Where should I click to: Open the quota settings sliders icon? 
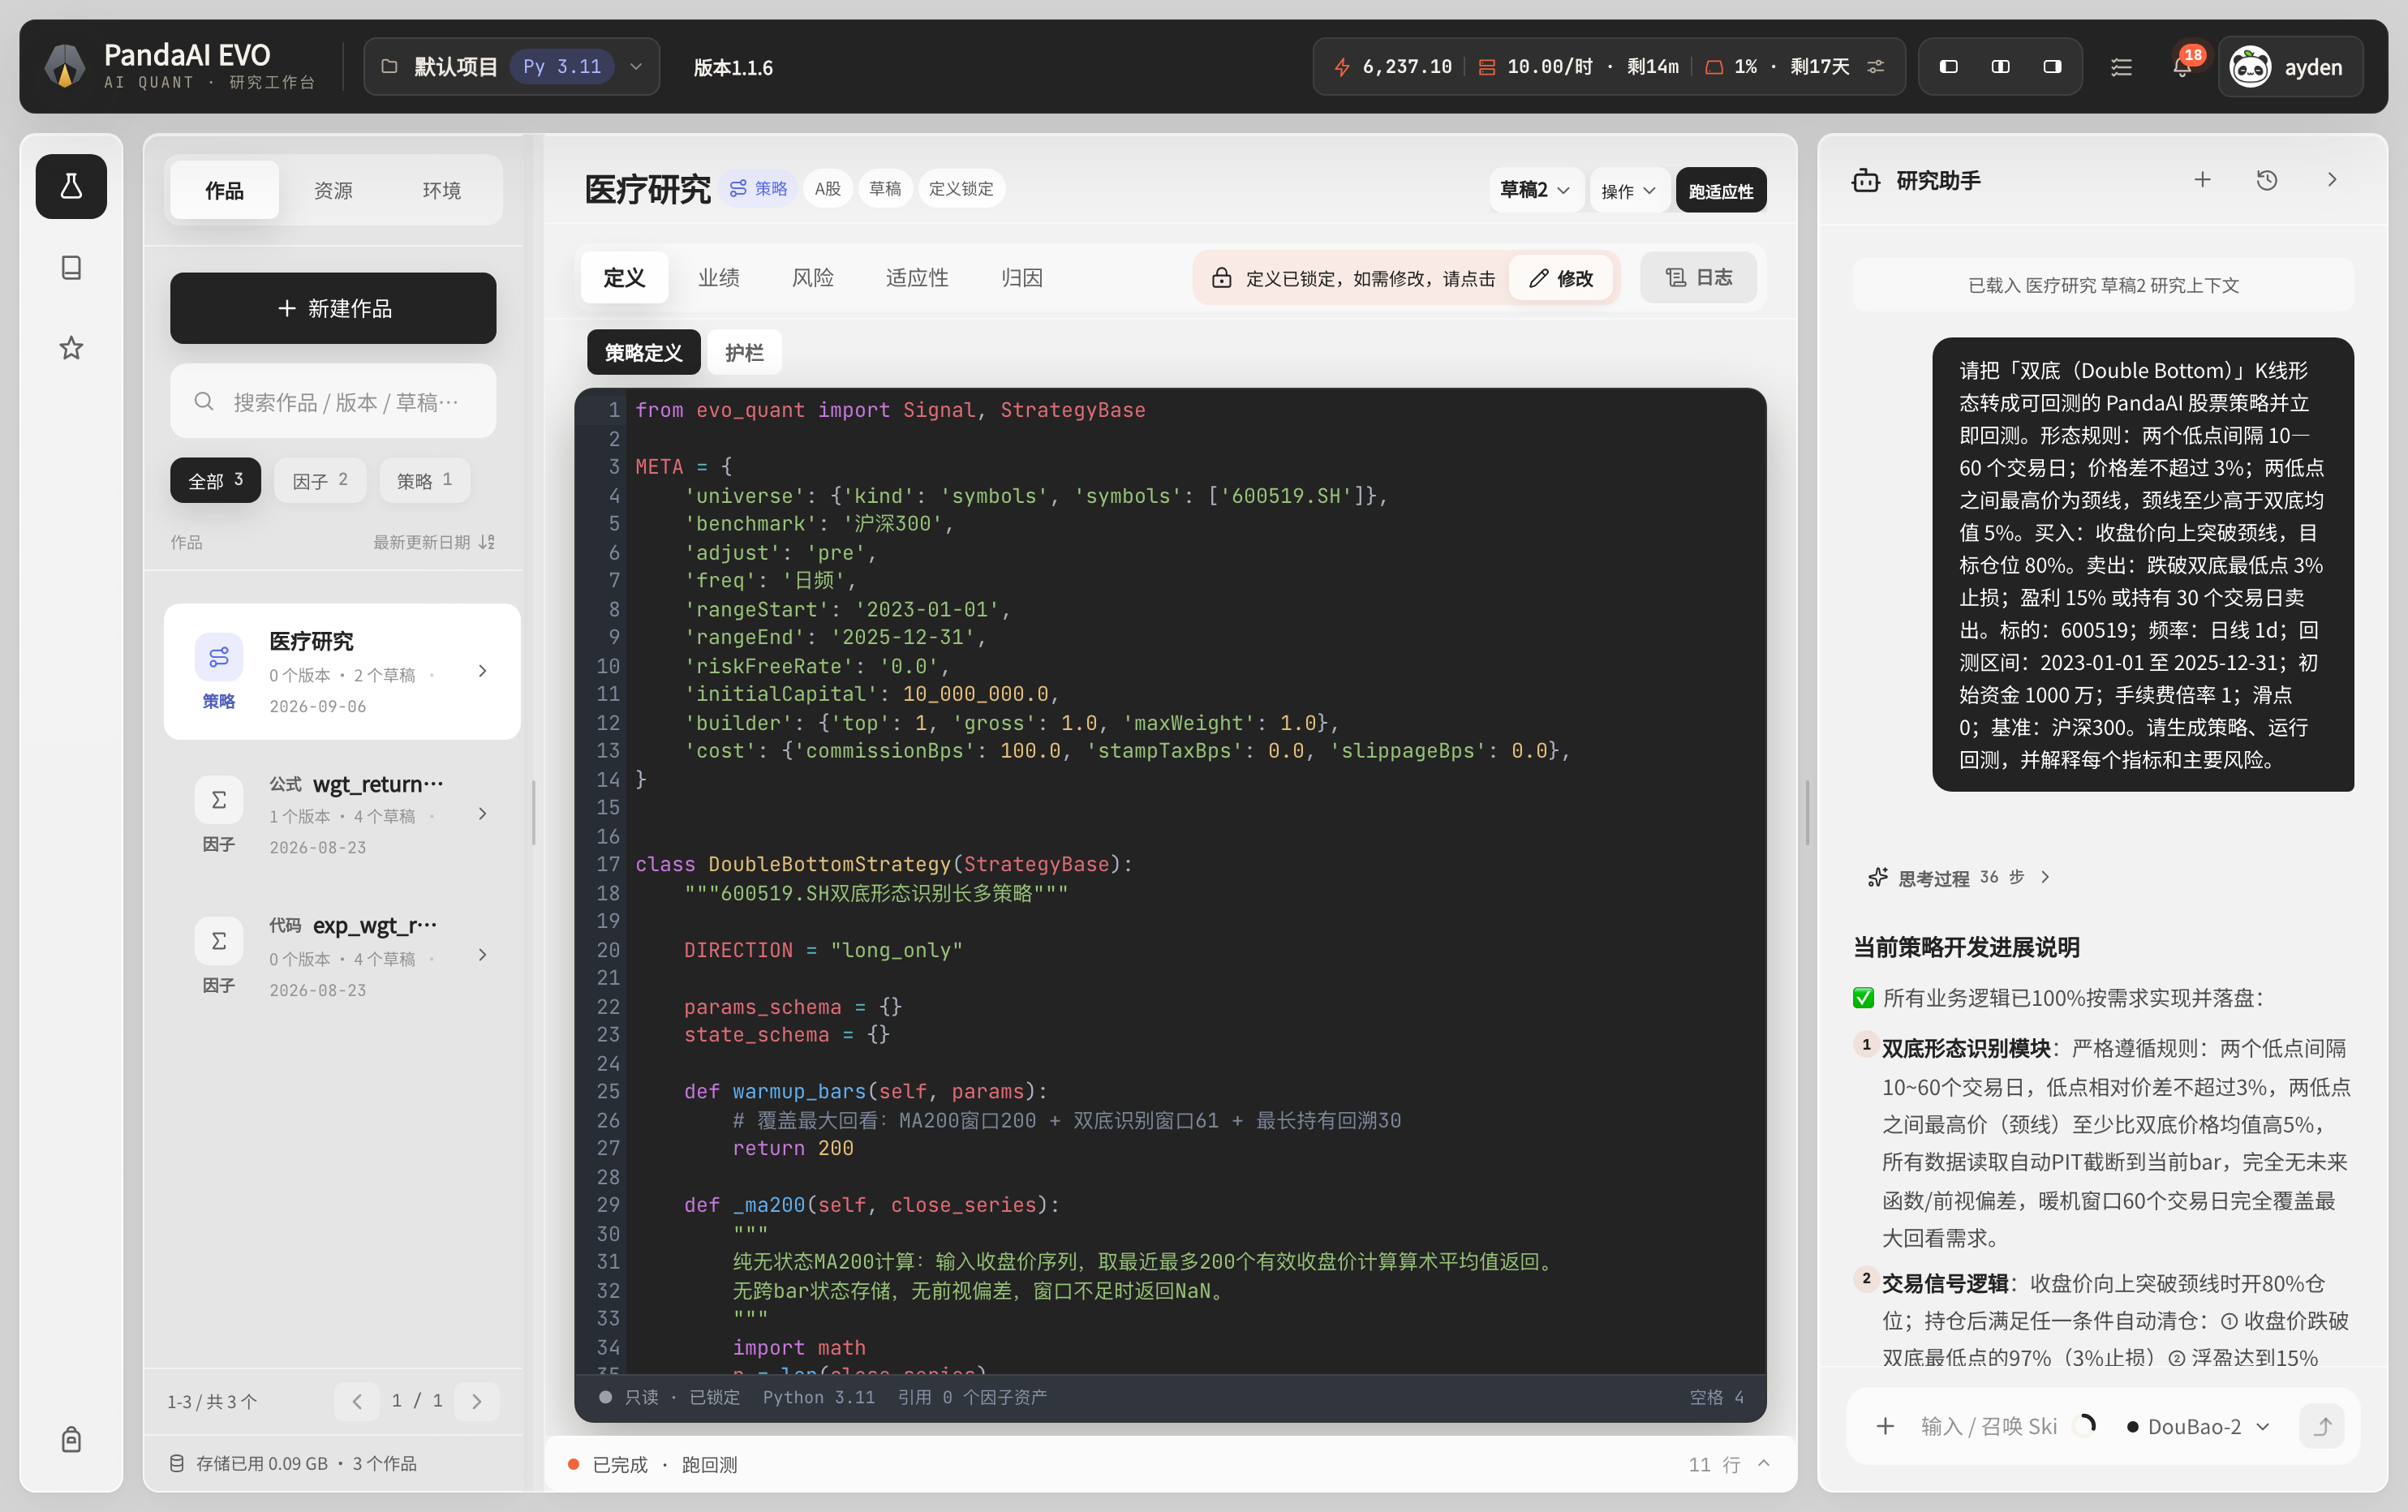click(1876, 67)
